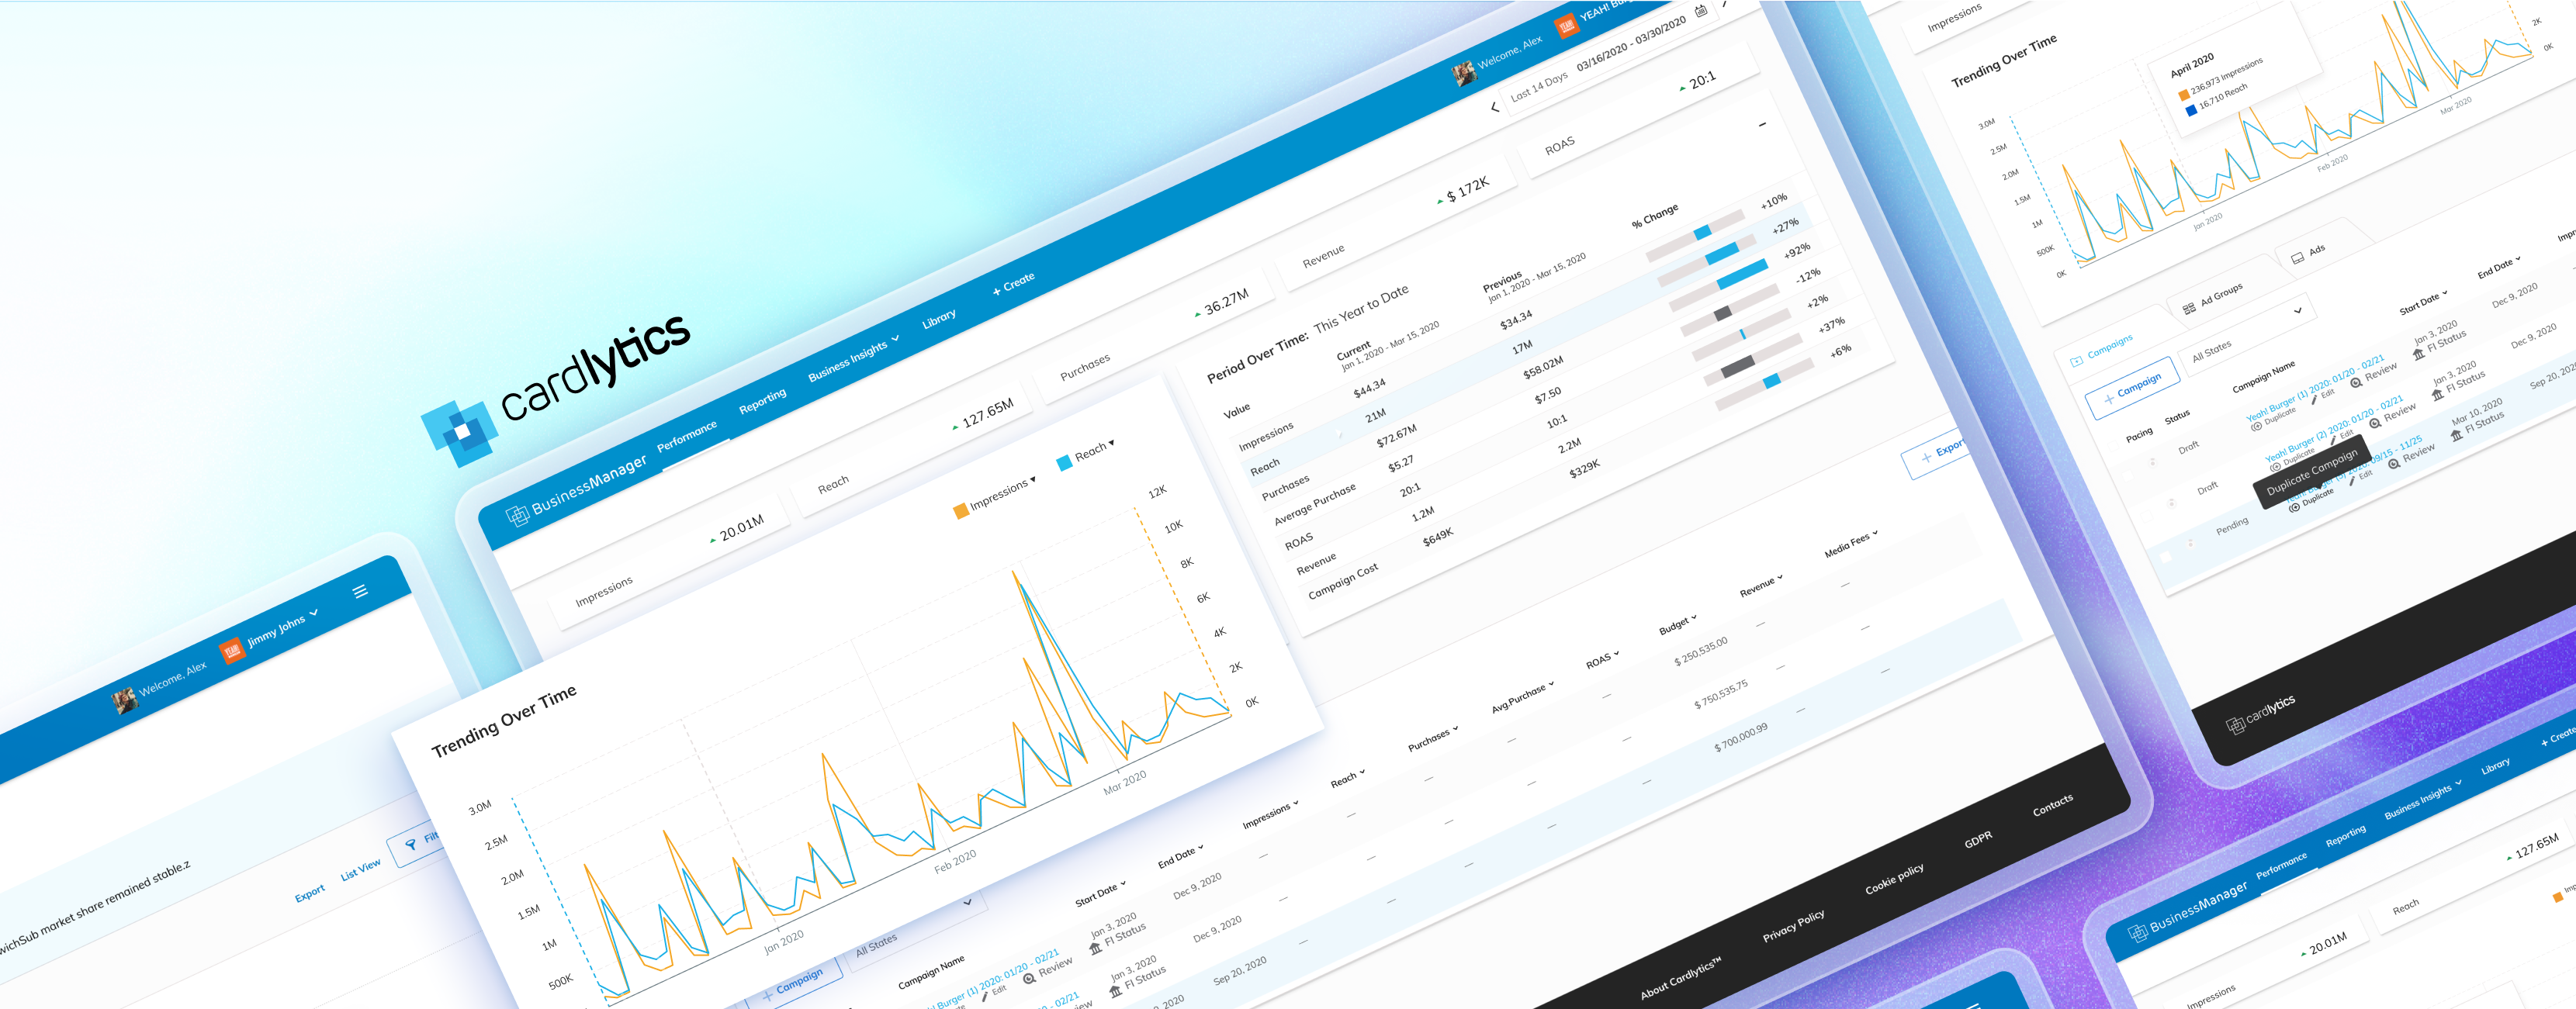Image resolution: width=2576 pixels, height=1009 pixels.
Task: Open the Reach legend dropdown on chart
Action: (x=1111, y=443)
